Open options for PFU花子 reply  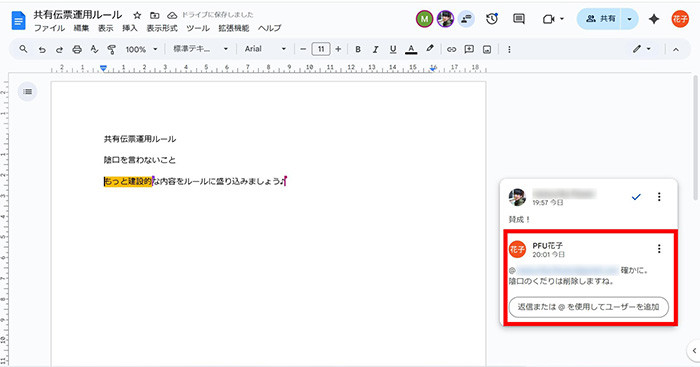pos(659,249)
